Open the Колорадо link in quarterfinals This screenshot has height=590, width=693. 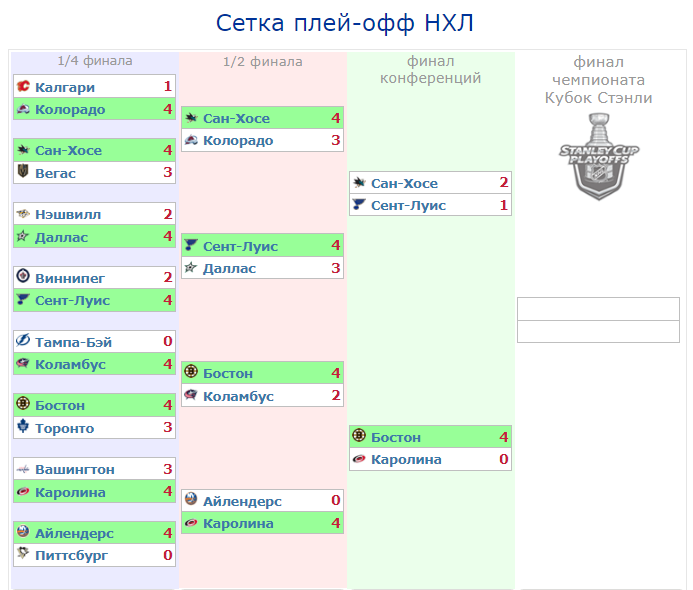point(69,109)
